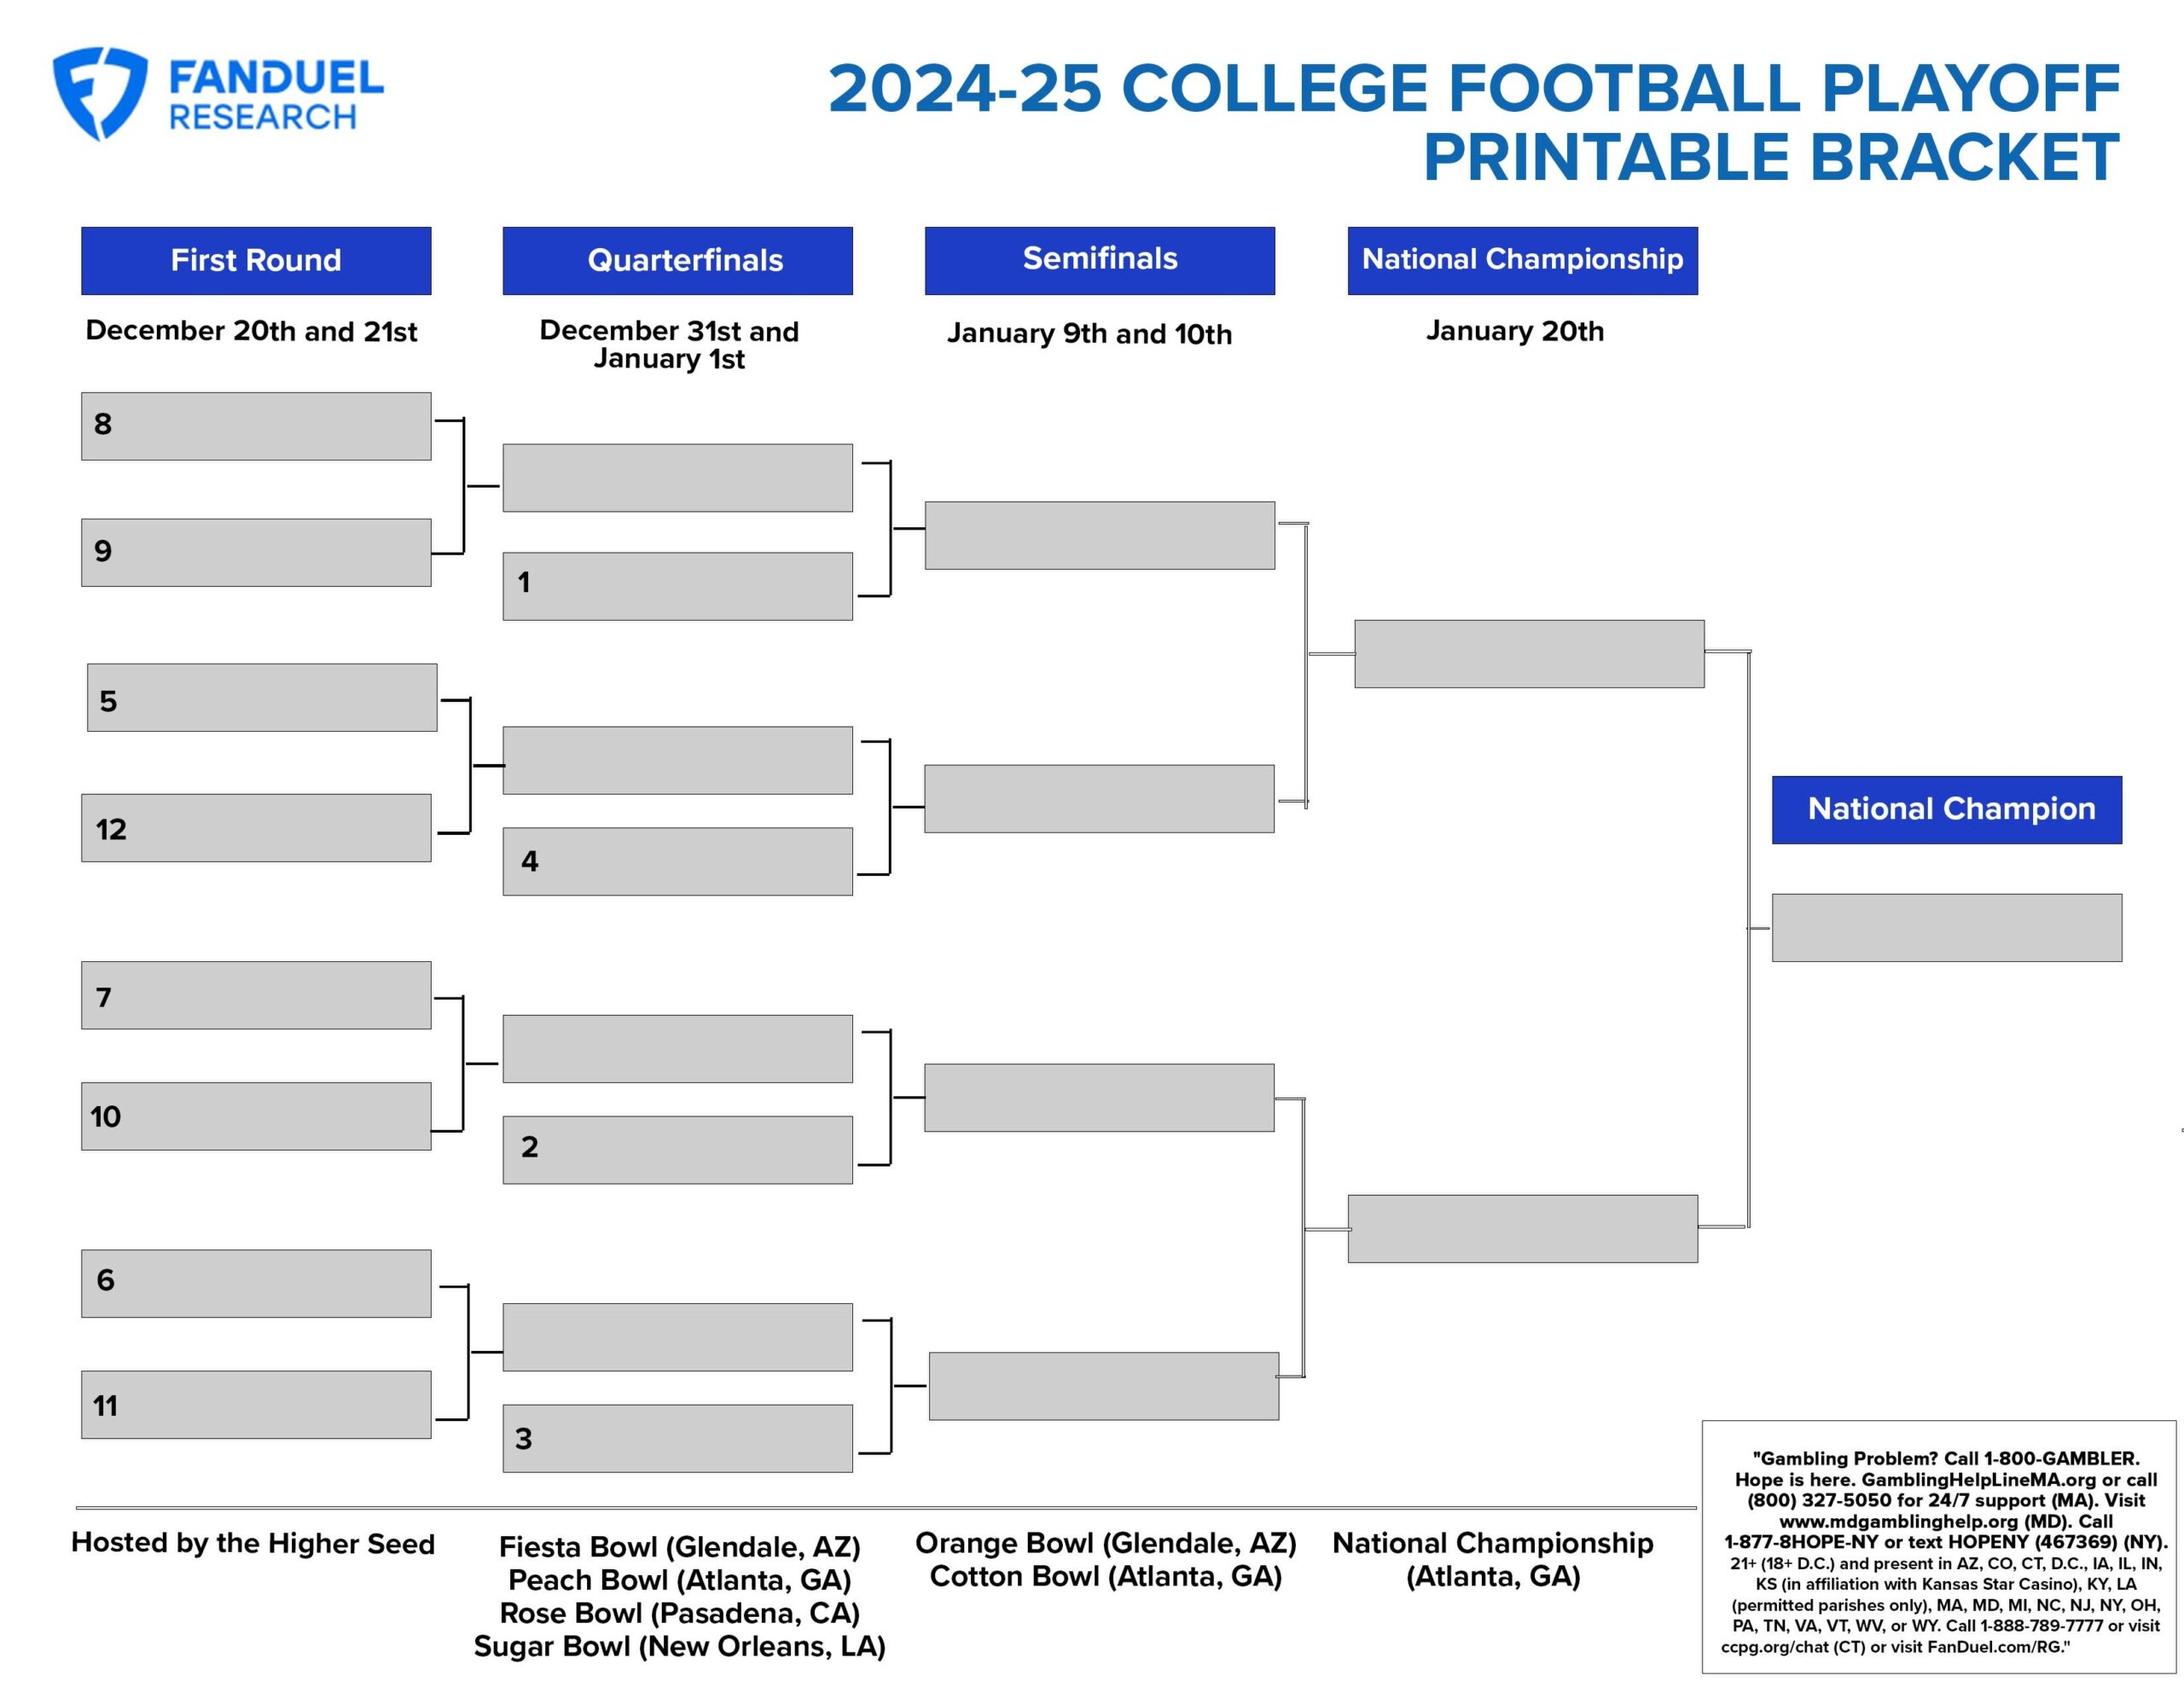Viewport: 2184px width, 1687px height.
Task: Select the seed 3 quarterfinal box
Action: tap(677, 1438)
